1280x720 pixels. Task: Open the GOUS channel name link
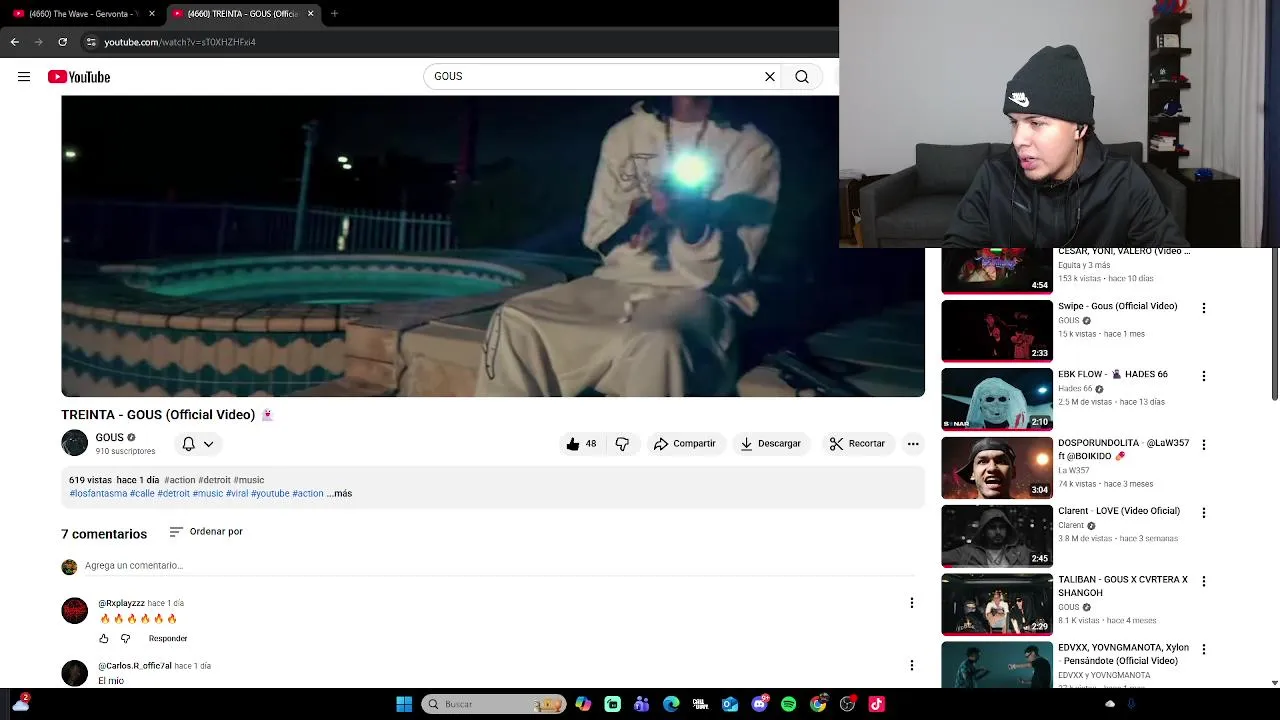(x=109, y=437)
